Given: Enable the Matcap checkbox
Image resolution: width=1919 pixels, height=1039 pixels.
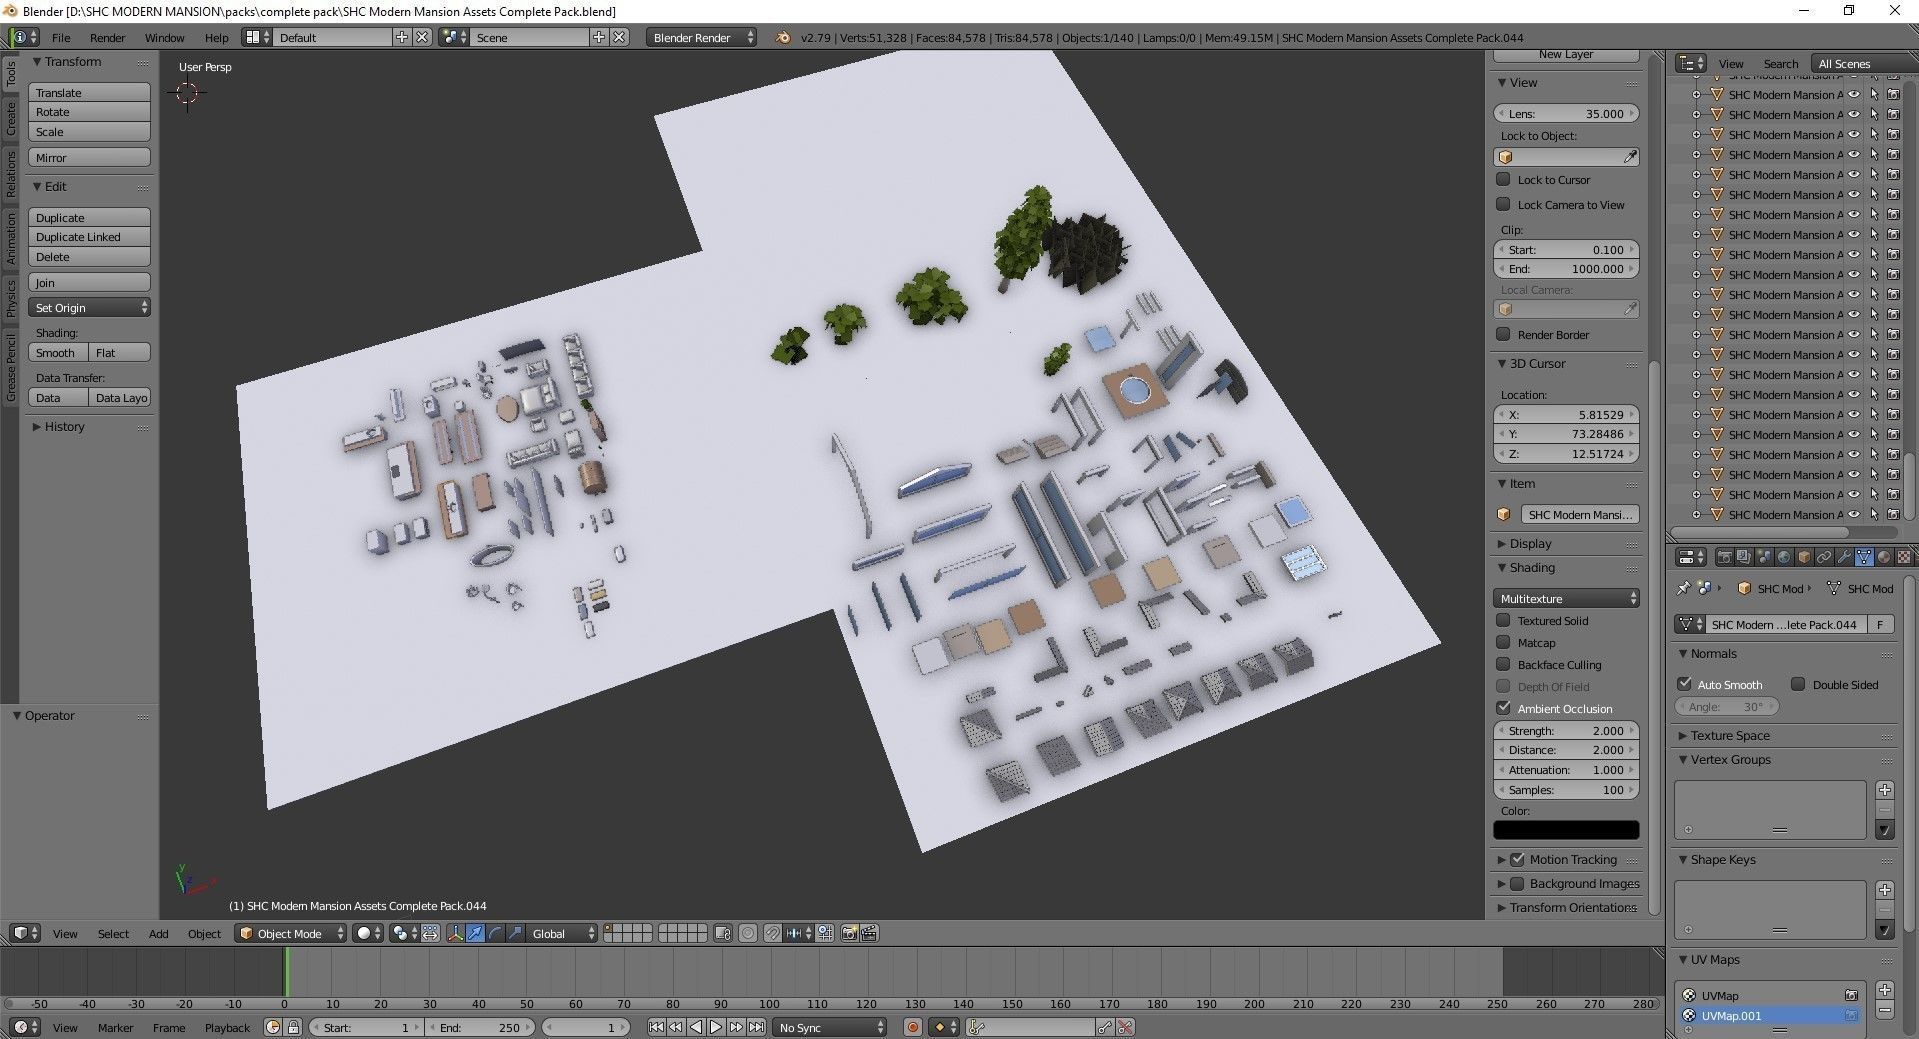Looking at the screenshot, I should coord(1503,642).
